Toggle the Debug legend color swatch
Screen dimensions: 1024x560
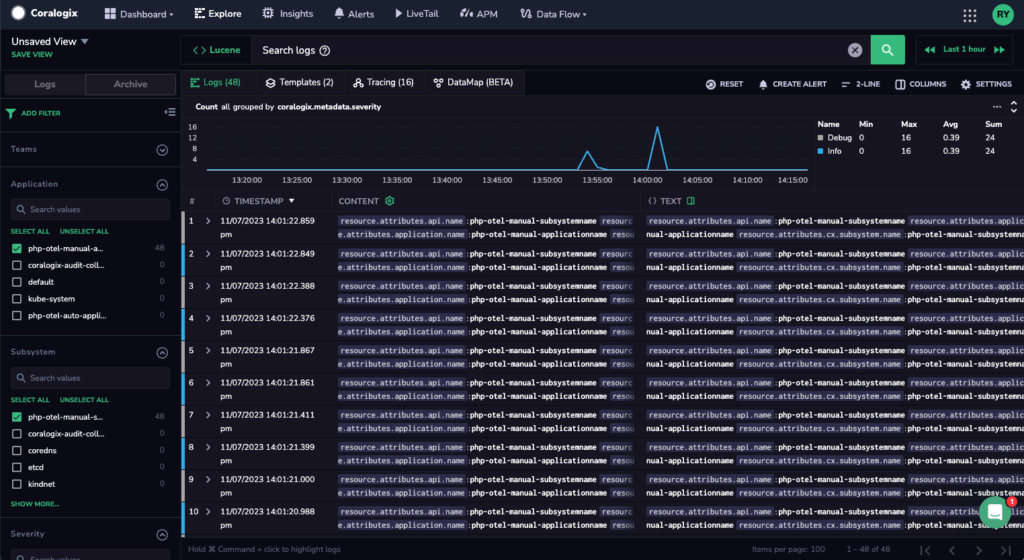[820, 138]
